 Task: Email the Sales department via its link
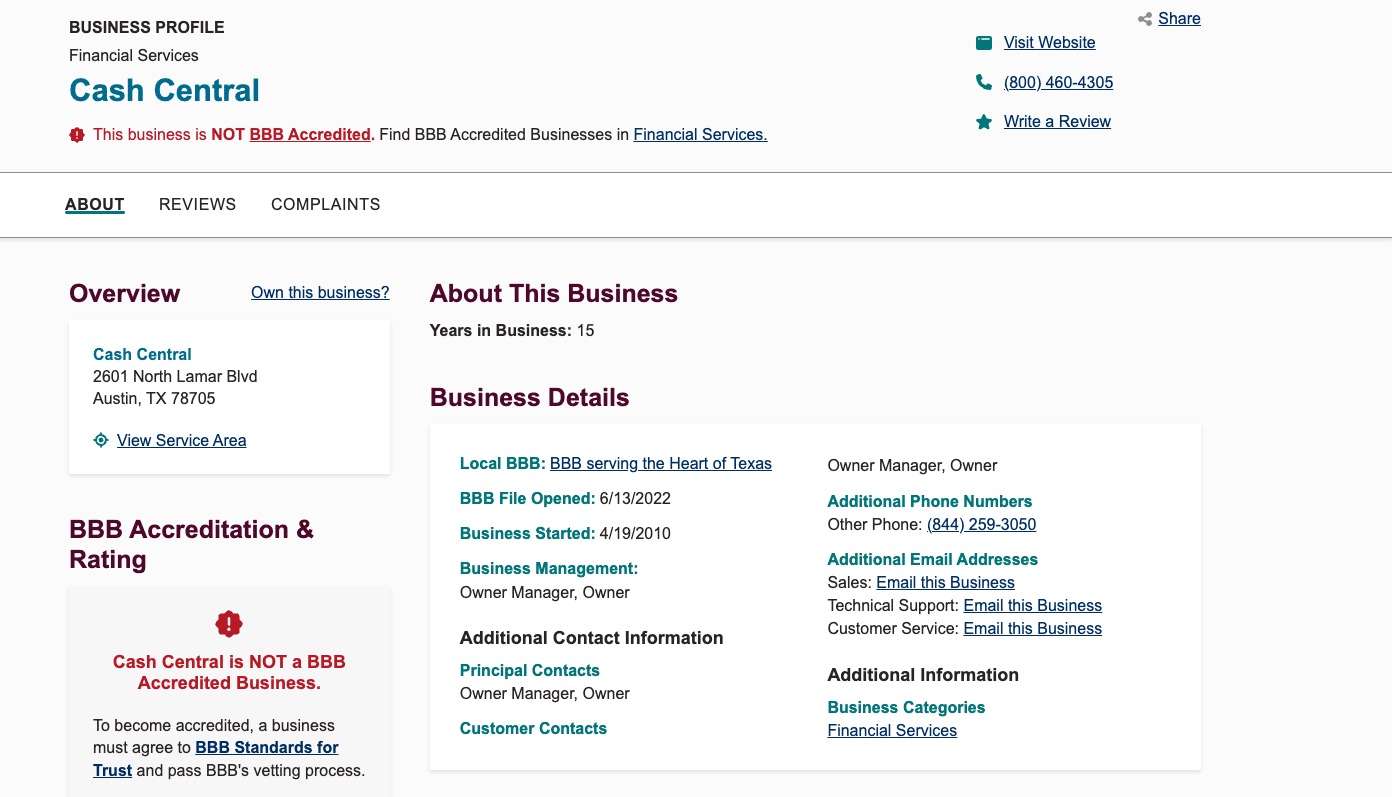point(944,582)
